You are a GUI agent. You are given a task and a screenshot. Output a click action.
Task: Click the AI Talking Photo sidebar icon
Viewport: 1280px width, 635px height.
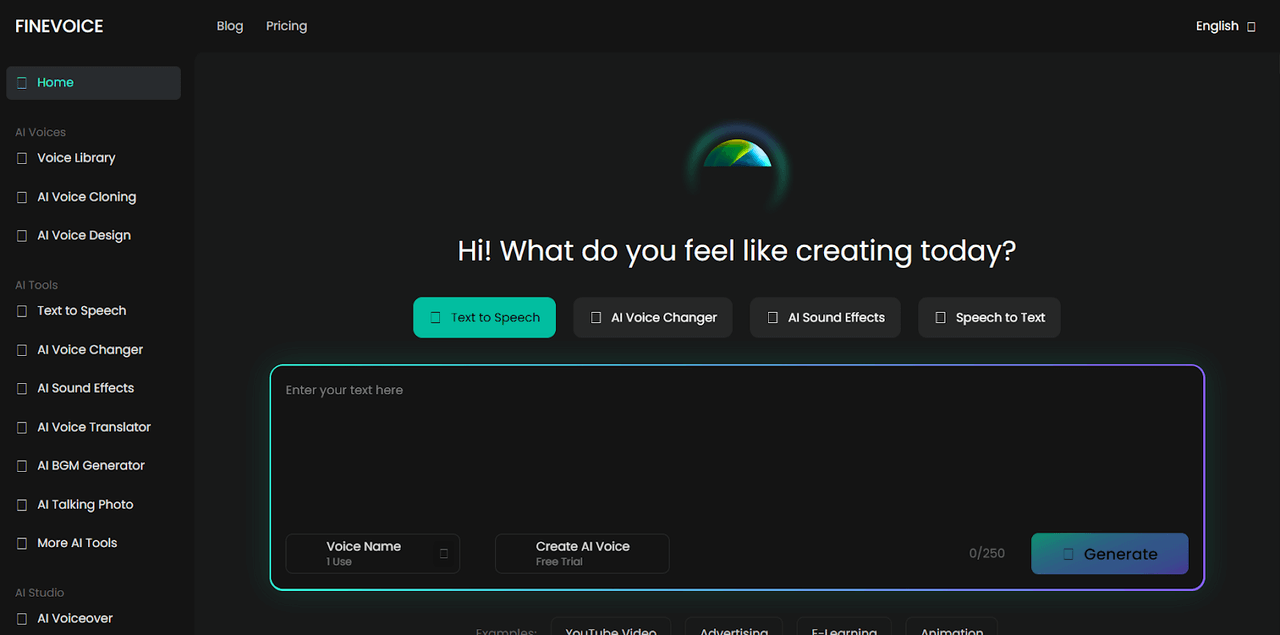click(x=22, y=505)
